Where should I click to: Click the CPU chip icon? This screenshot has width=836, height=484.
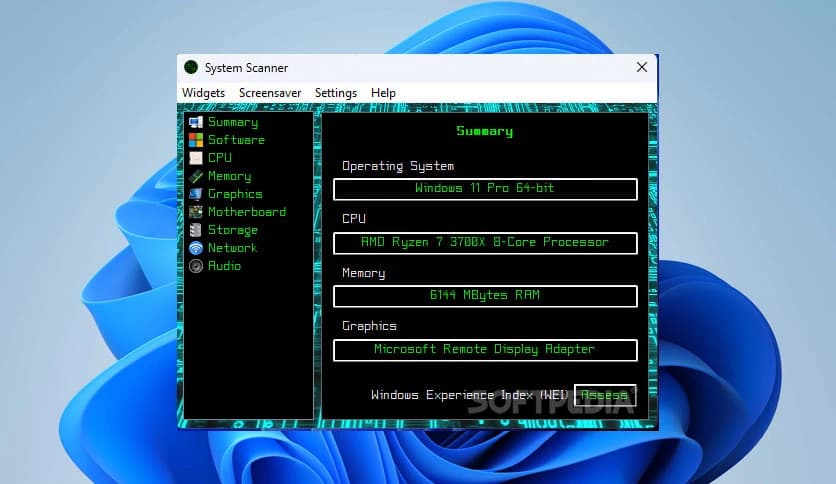(196, 158)
